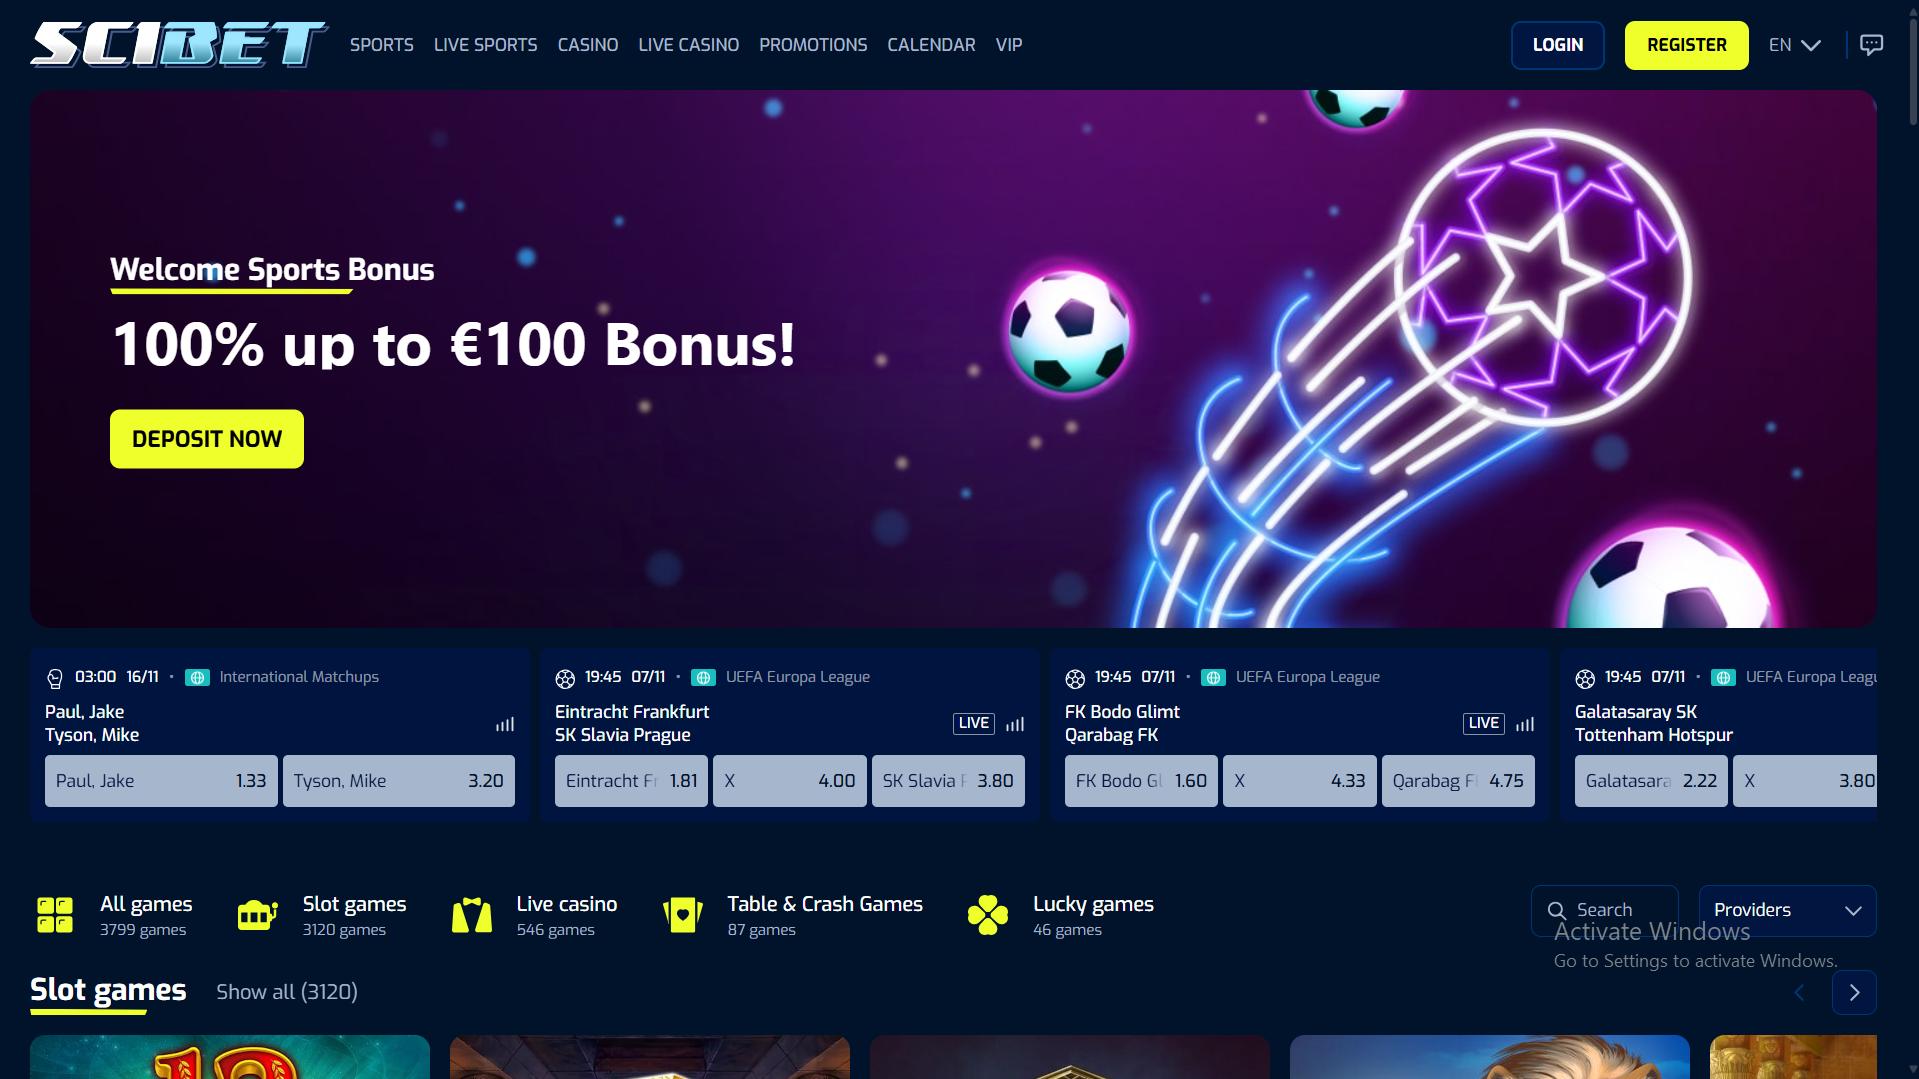Toggle Tyson, Mike 3.20 odds selection
Viewport: 1919px width, 1079px height.
coord(399,781)
